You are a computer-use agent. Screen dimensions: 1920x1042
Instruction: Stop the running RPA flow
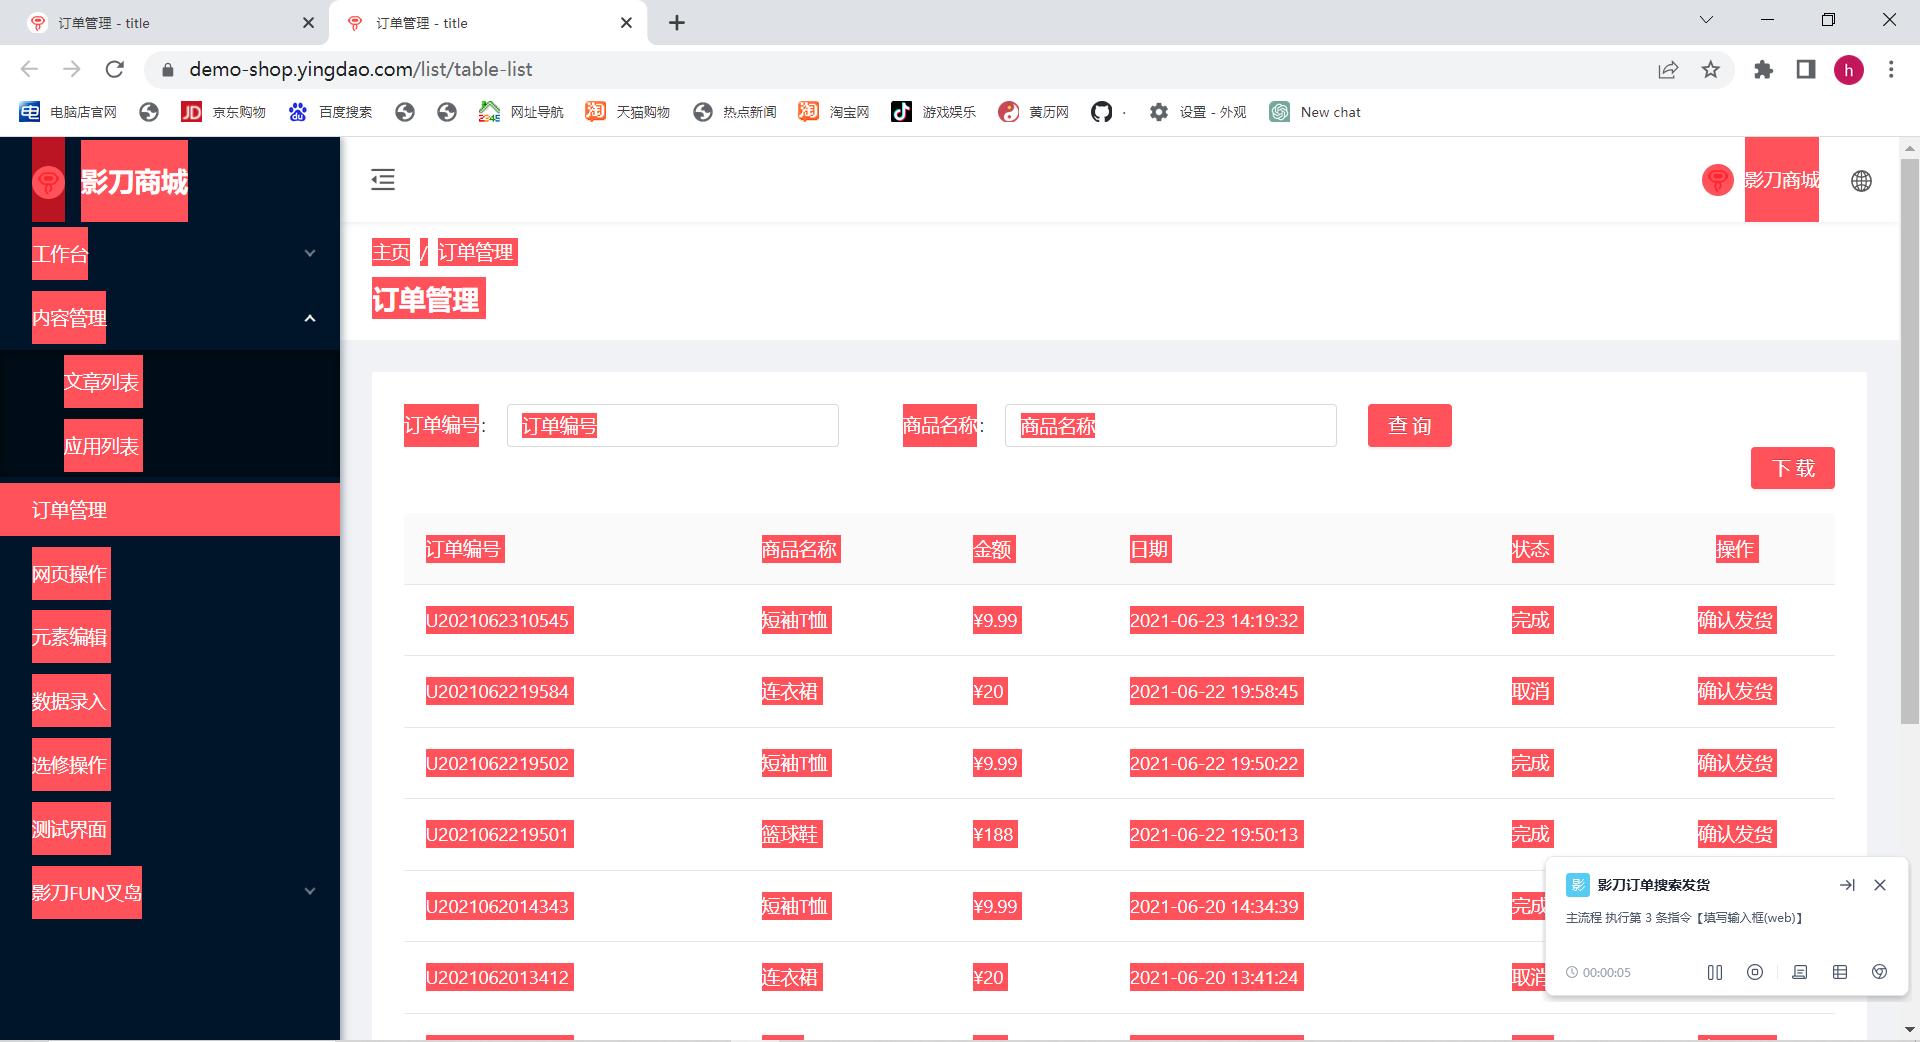pos(1755,972)
